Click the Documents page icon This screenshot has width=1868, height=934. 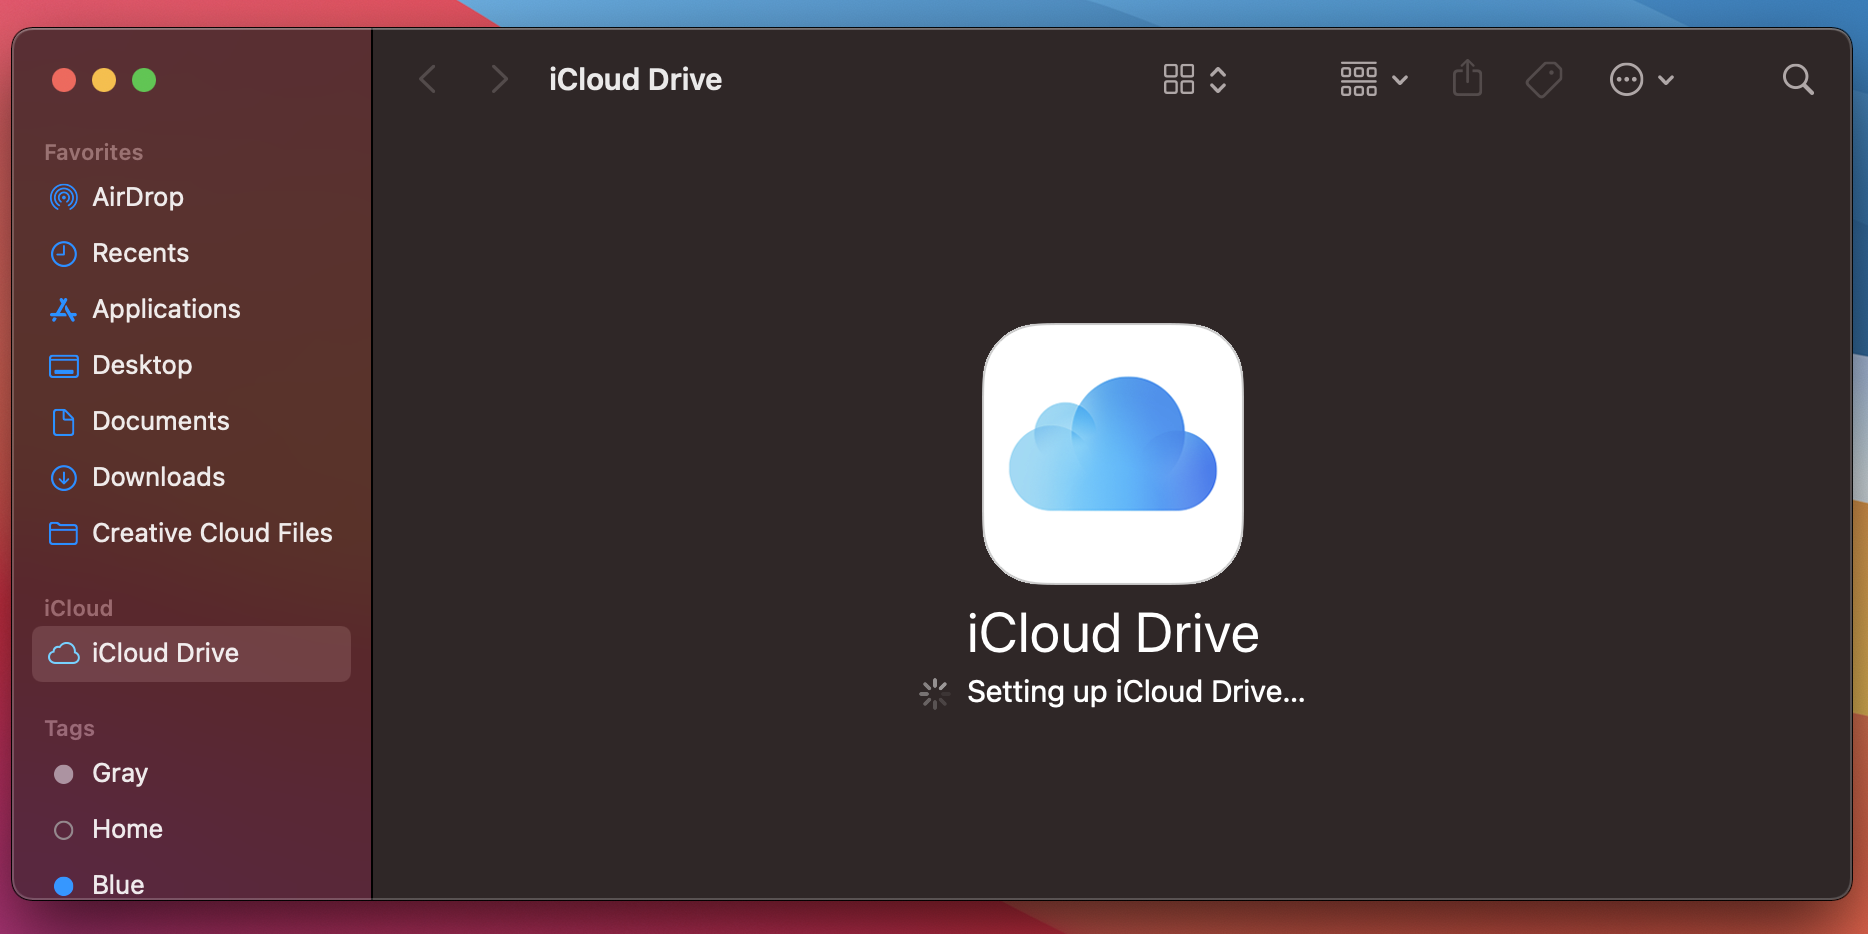coord(64,422)
